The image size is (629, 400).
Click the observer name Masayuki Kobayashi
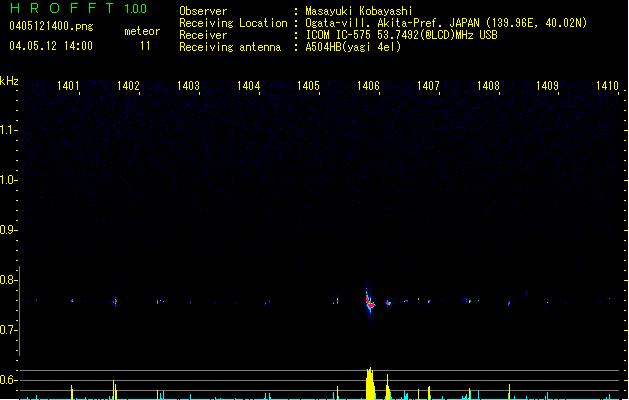tap(359, 11)
